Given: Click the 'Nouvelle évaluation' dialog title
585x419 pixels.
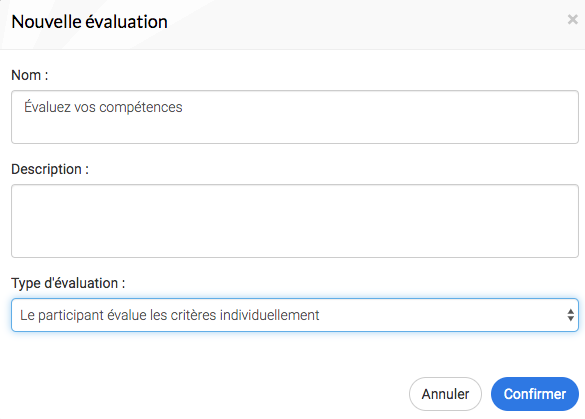Looking at the screenshot, I should click(90, 22).
